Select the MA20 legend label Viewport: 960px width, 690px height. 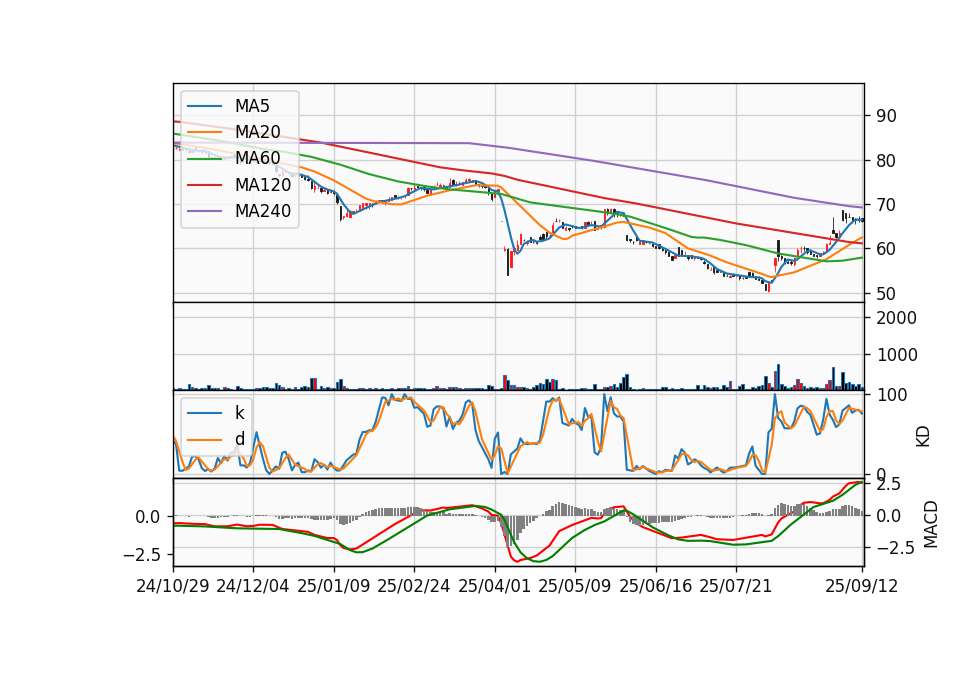point(258,132)
